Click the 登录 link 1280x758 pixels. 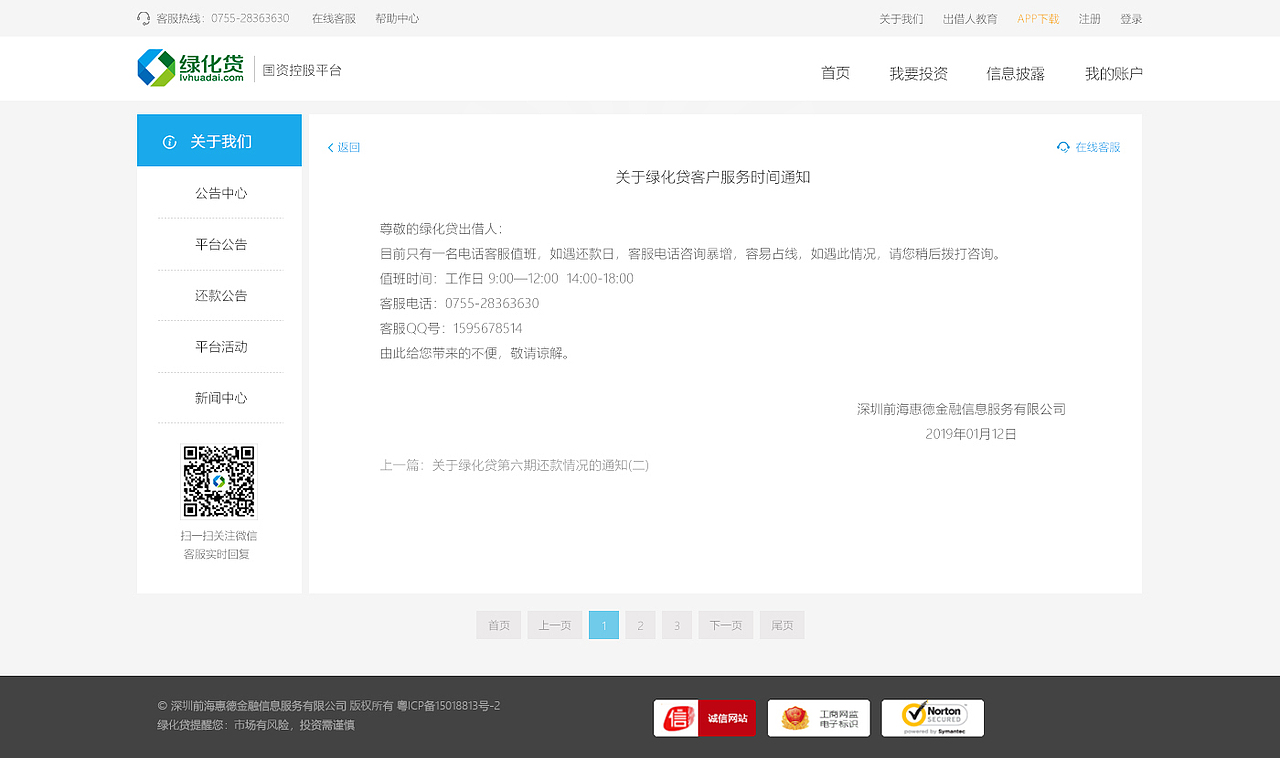tap(1130, 18)
